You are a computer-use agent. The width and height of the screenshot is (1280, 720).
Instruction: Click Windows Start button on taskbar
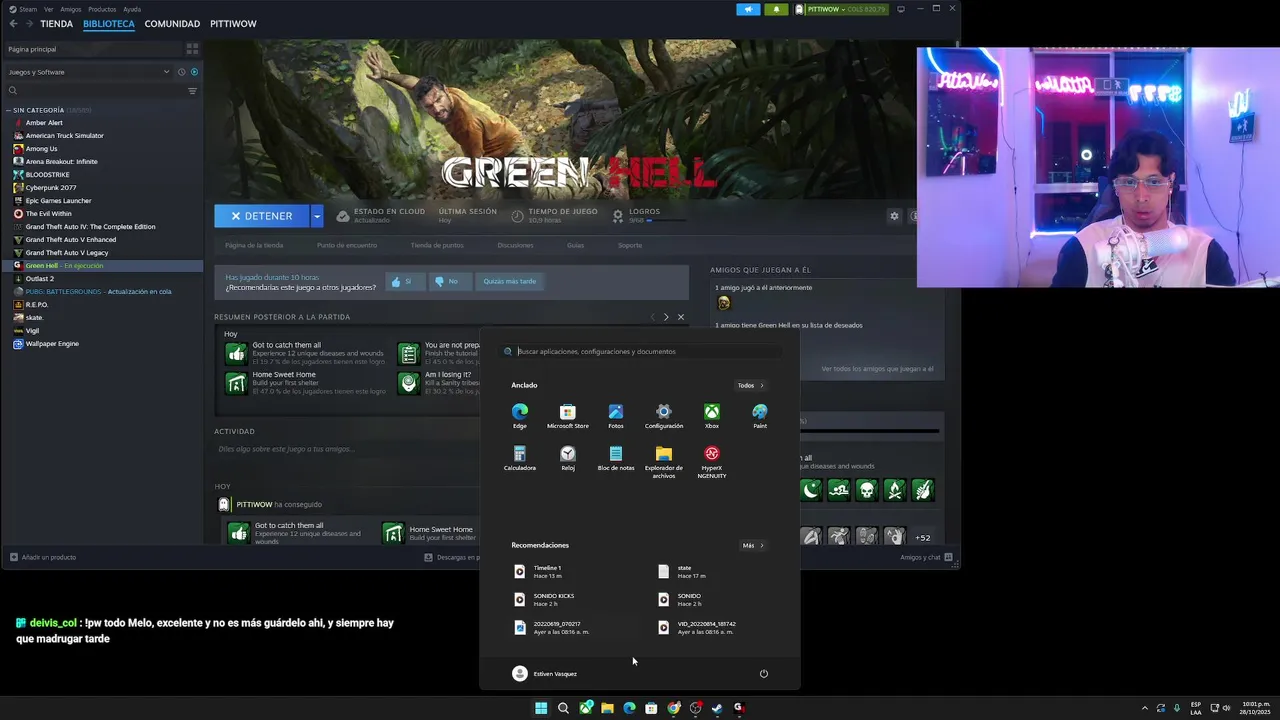[541, 708]
